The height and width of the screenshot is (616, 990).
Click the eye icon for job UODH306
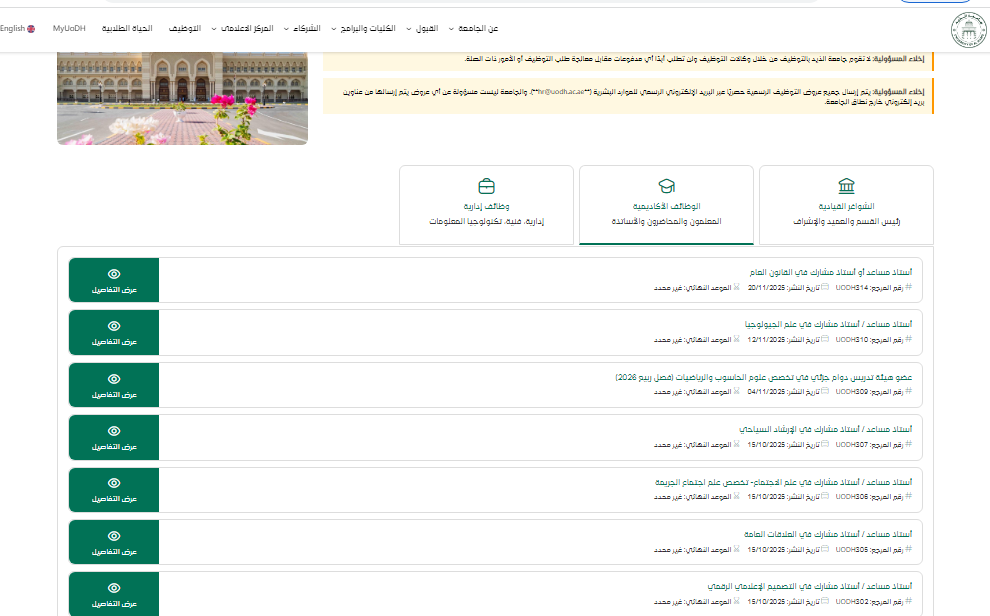pos(114,483)
